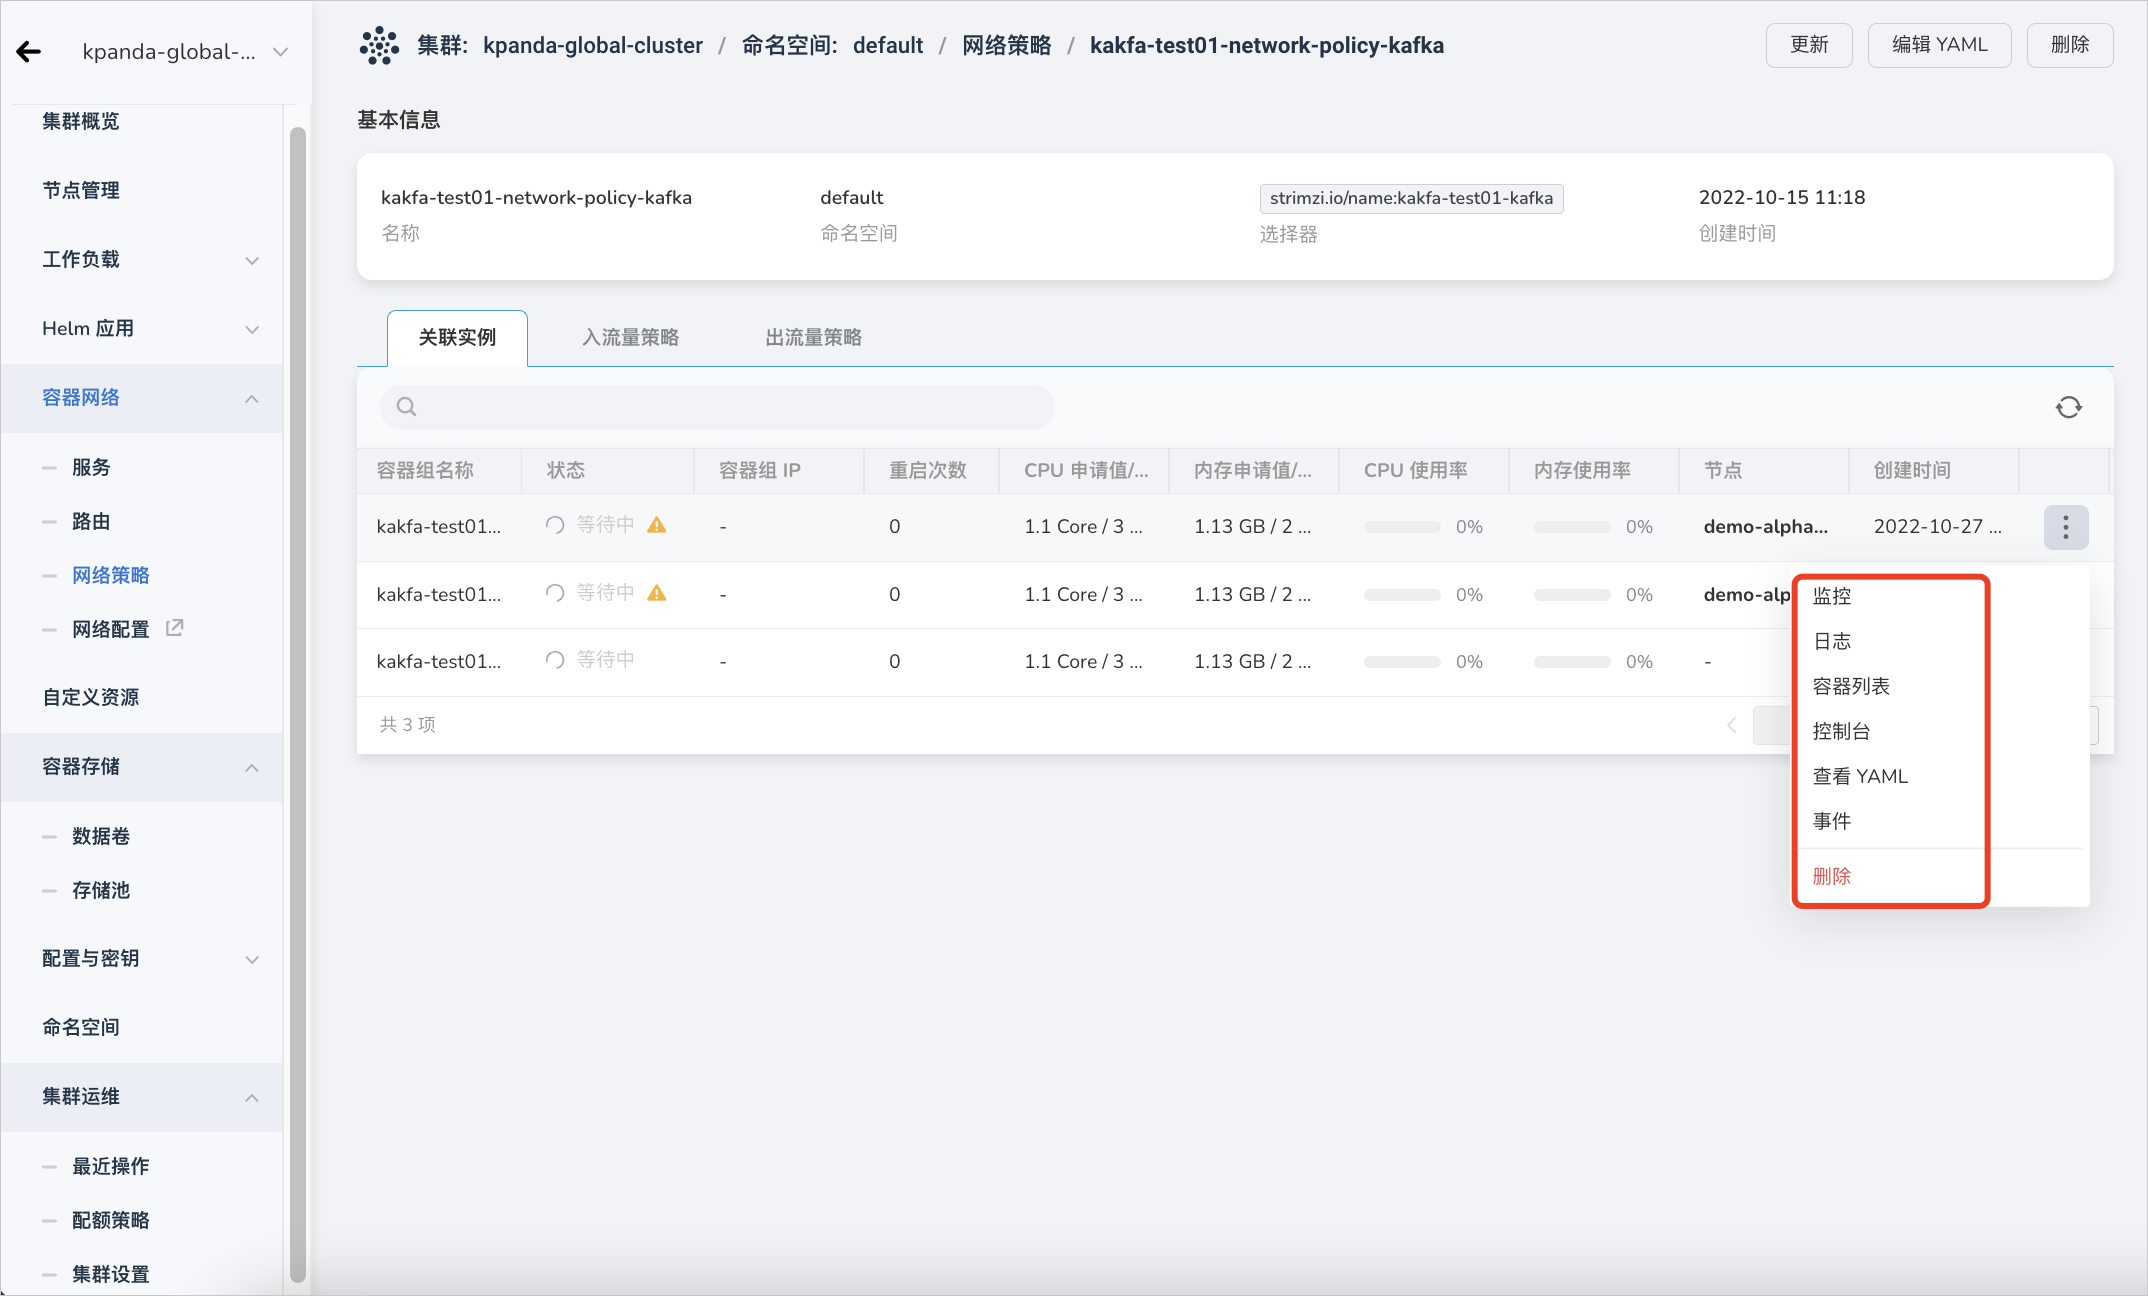Open 控制台 from the context menu
The image size is (2148, 1296).
click(x=1841, y=731)
